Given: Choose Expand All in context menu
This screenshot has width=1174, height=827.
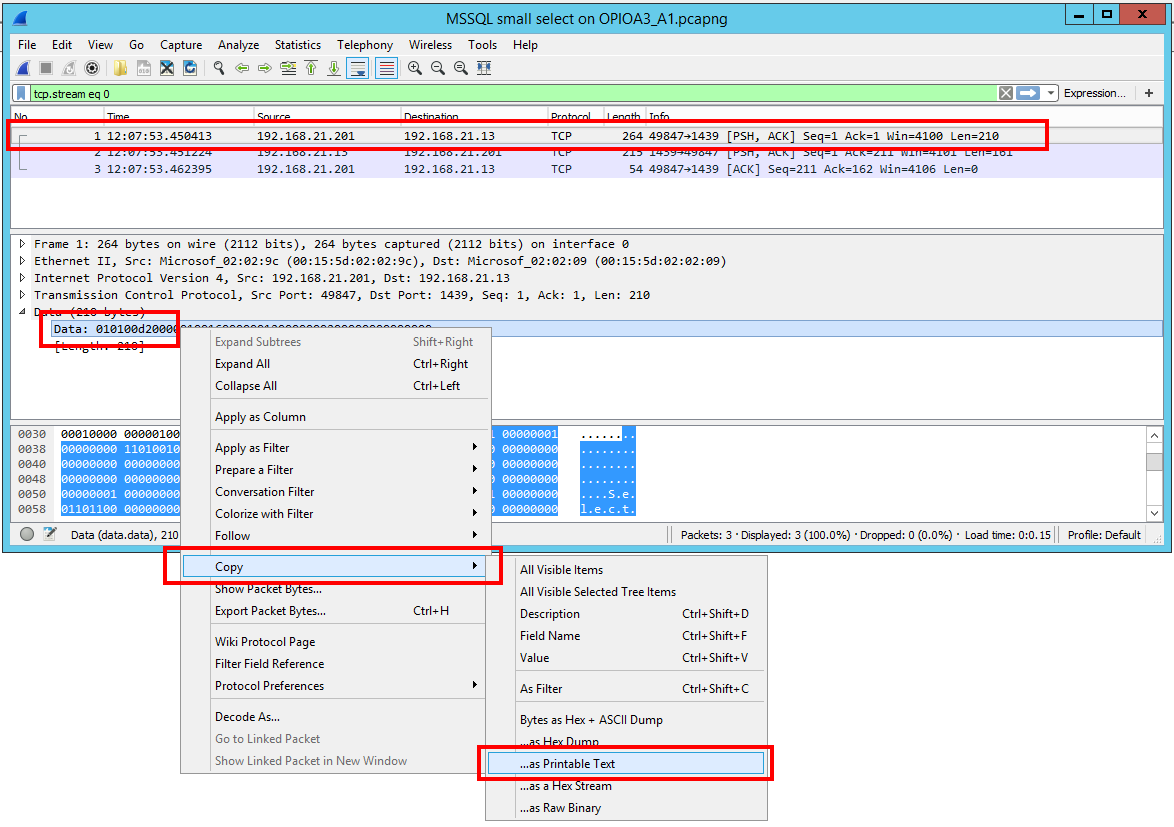Looking at the screenshot, I should tap(335, 364).
